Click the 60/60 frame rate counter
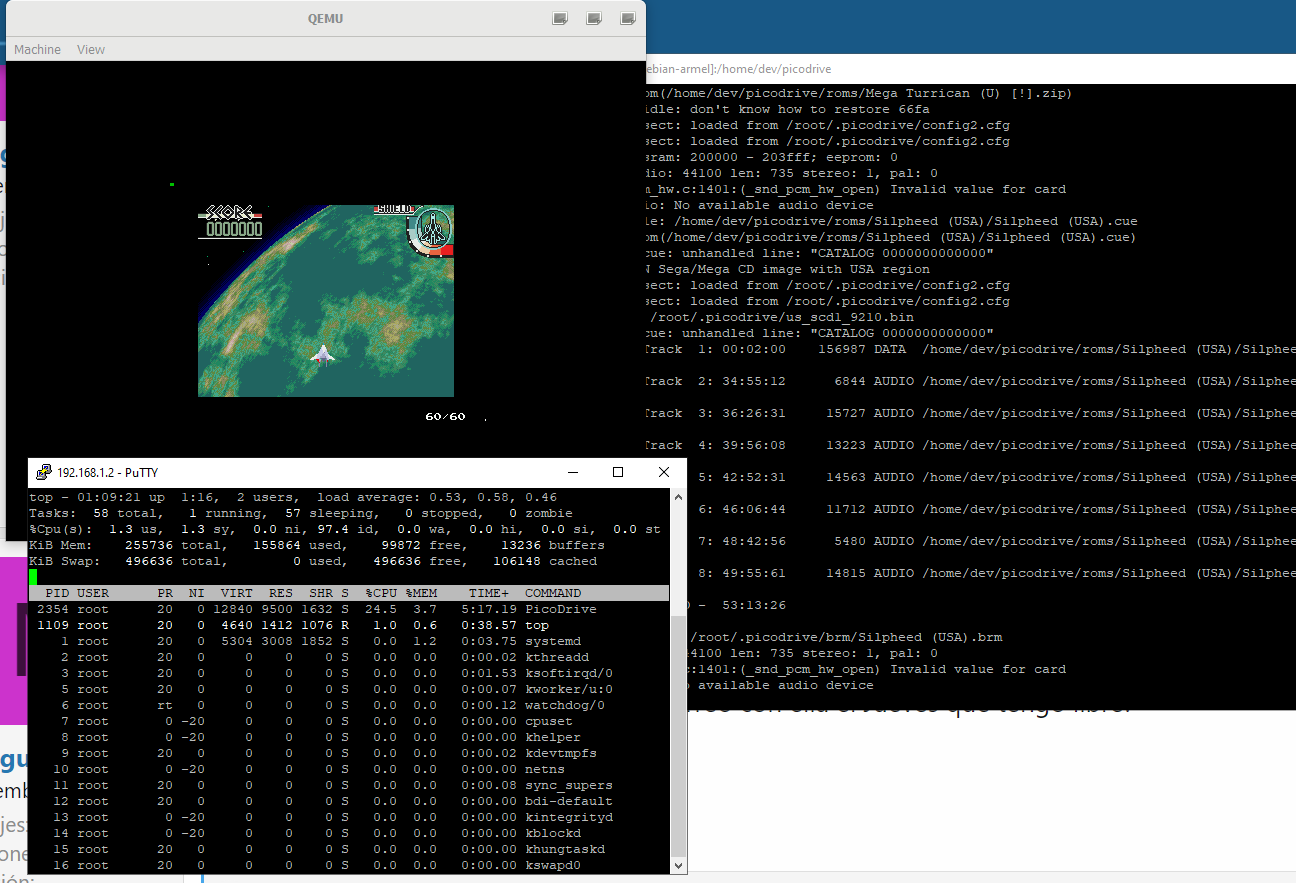1296x883 pixels. 445,416
